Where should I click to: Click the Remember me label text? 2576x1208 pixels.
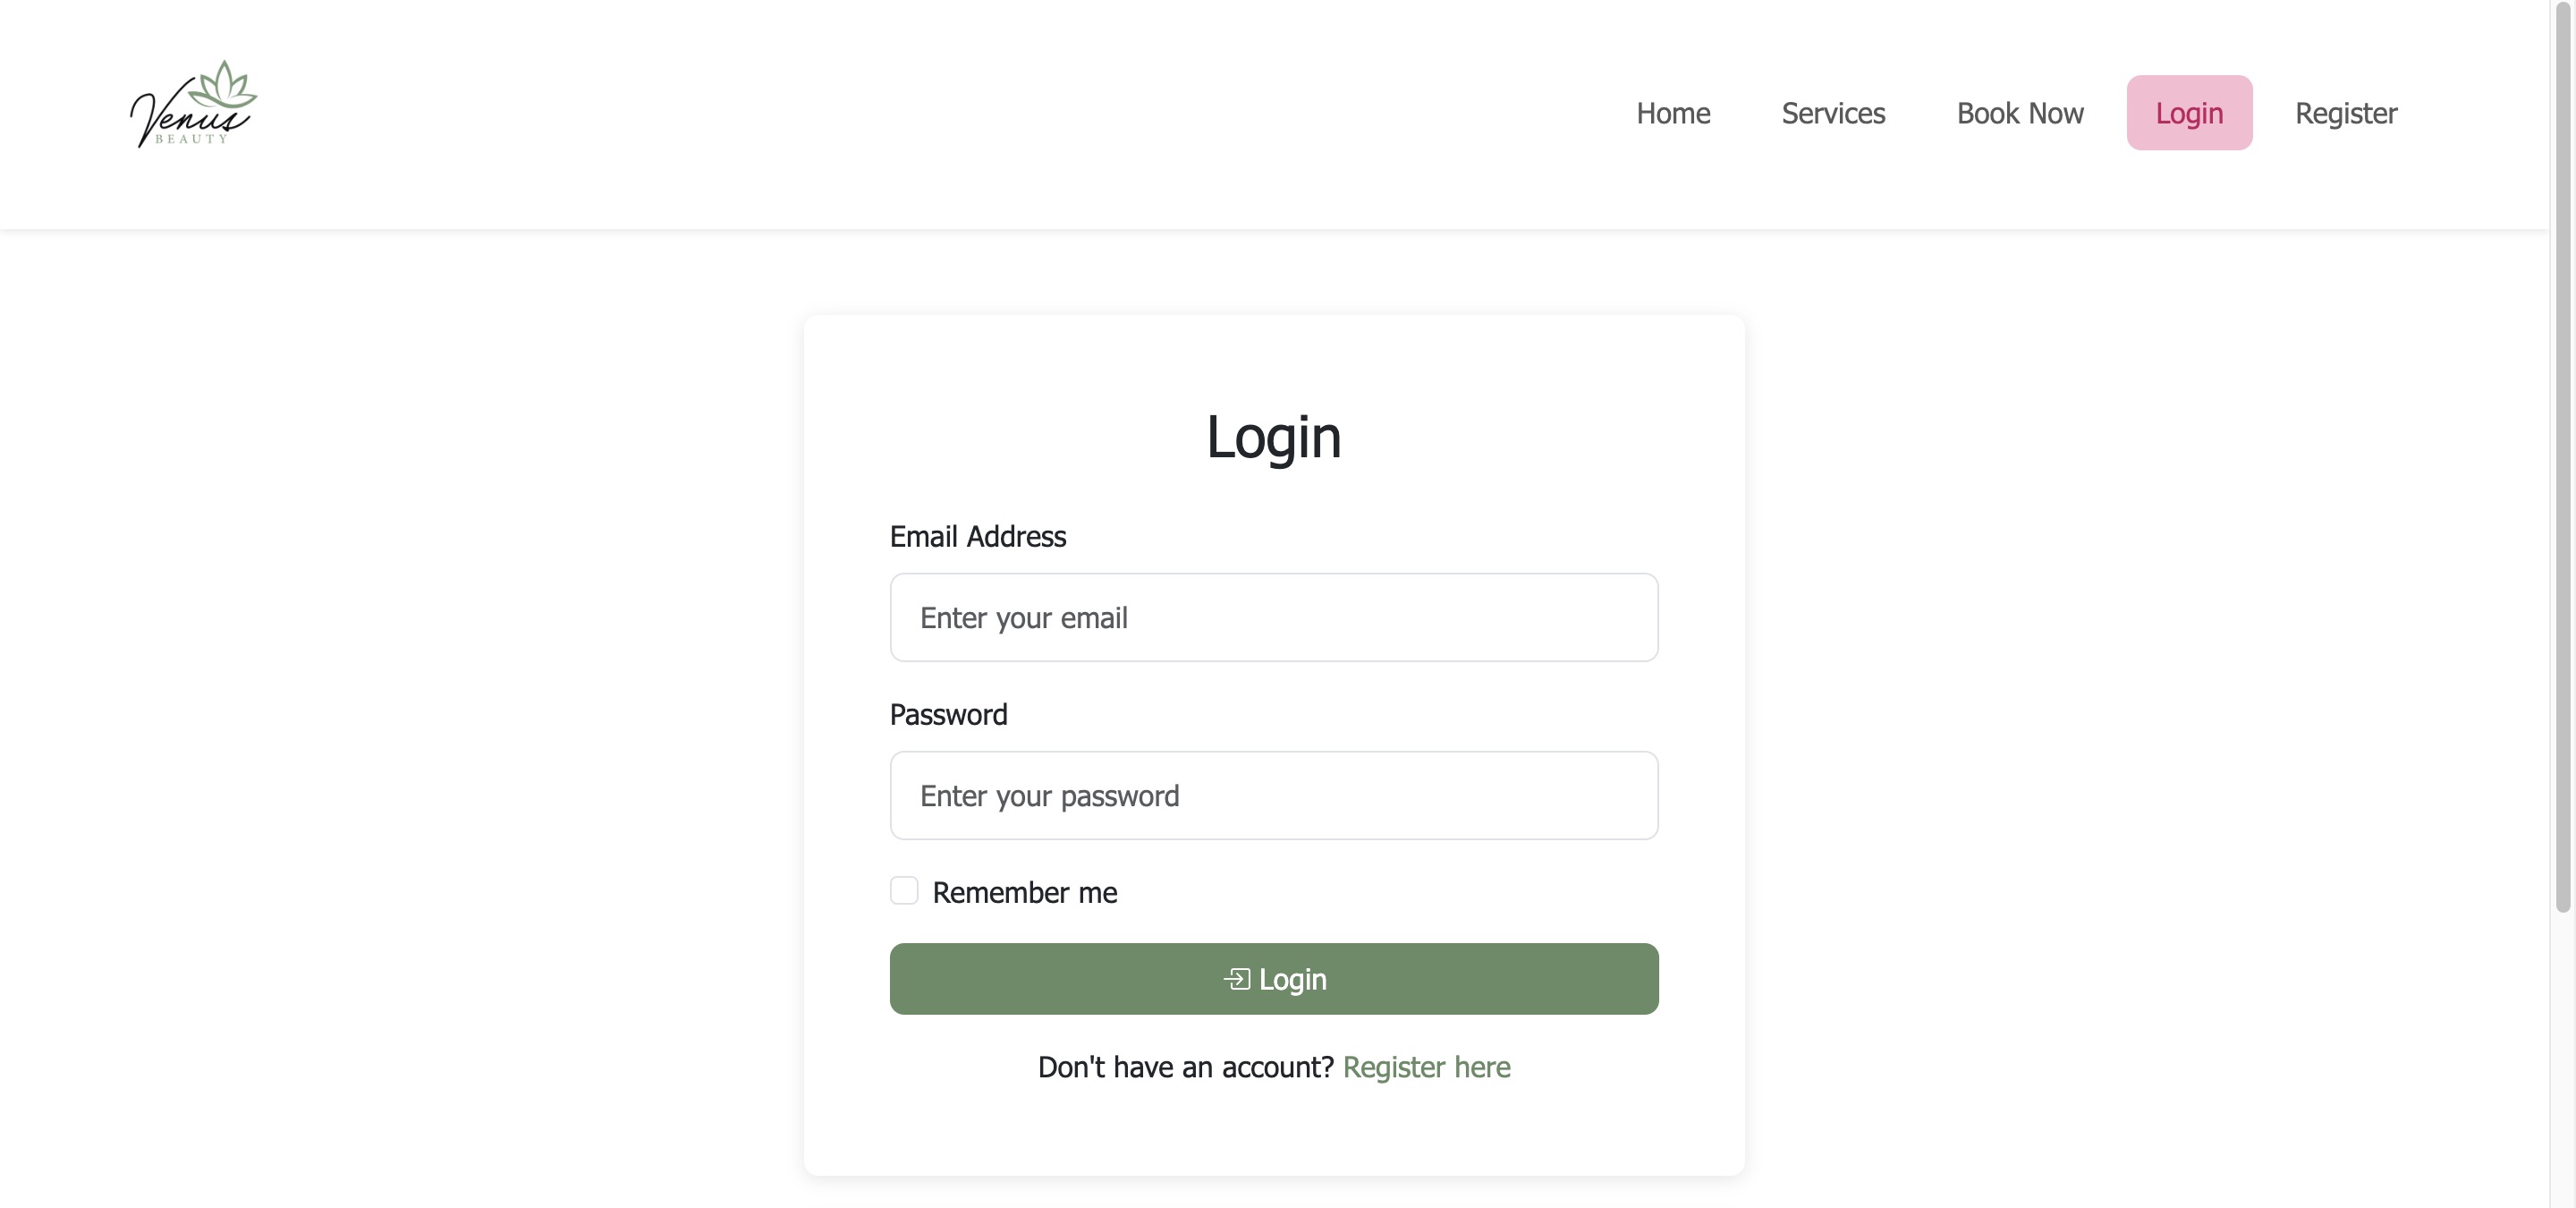(1024, 893)
